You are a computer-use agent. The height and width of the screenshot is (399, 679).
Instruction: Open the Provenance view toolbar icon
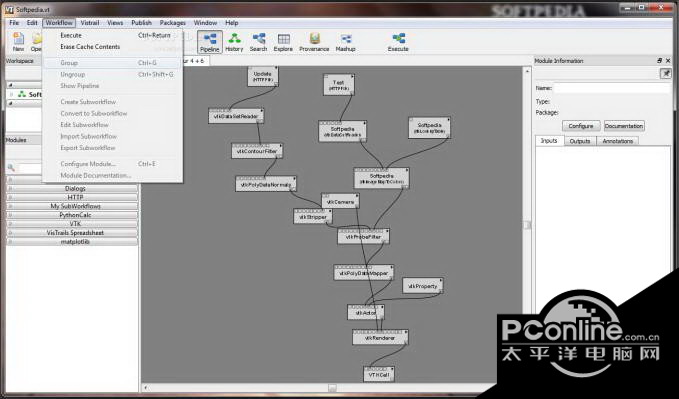click(314, 42)
